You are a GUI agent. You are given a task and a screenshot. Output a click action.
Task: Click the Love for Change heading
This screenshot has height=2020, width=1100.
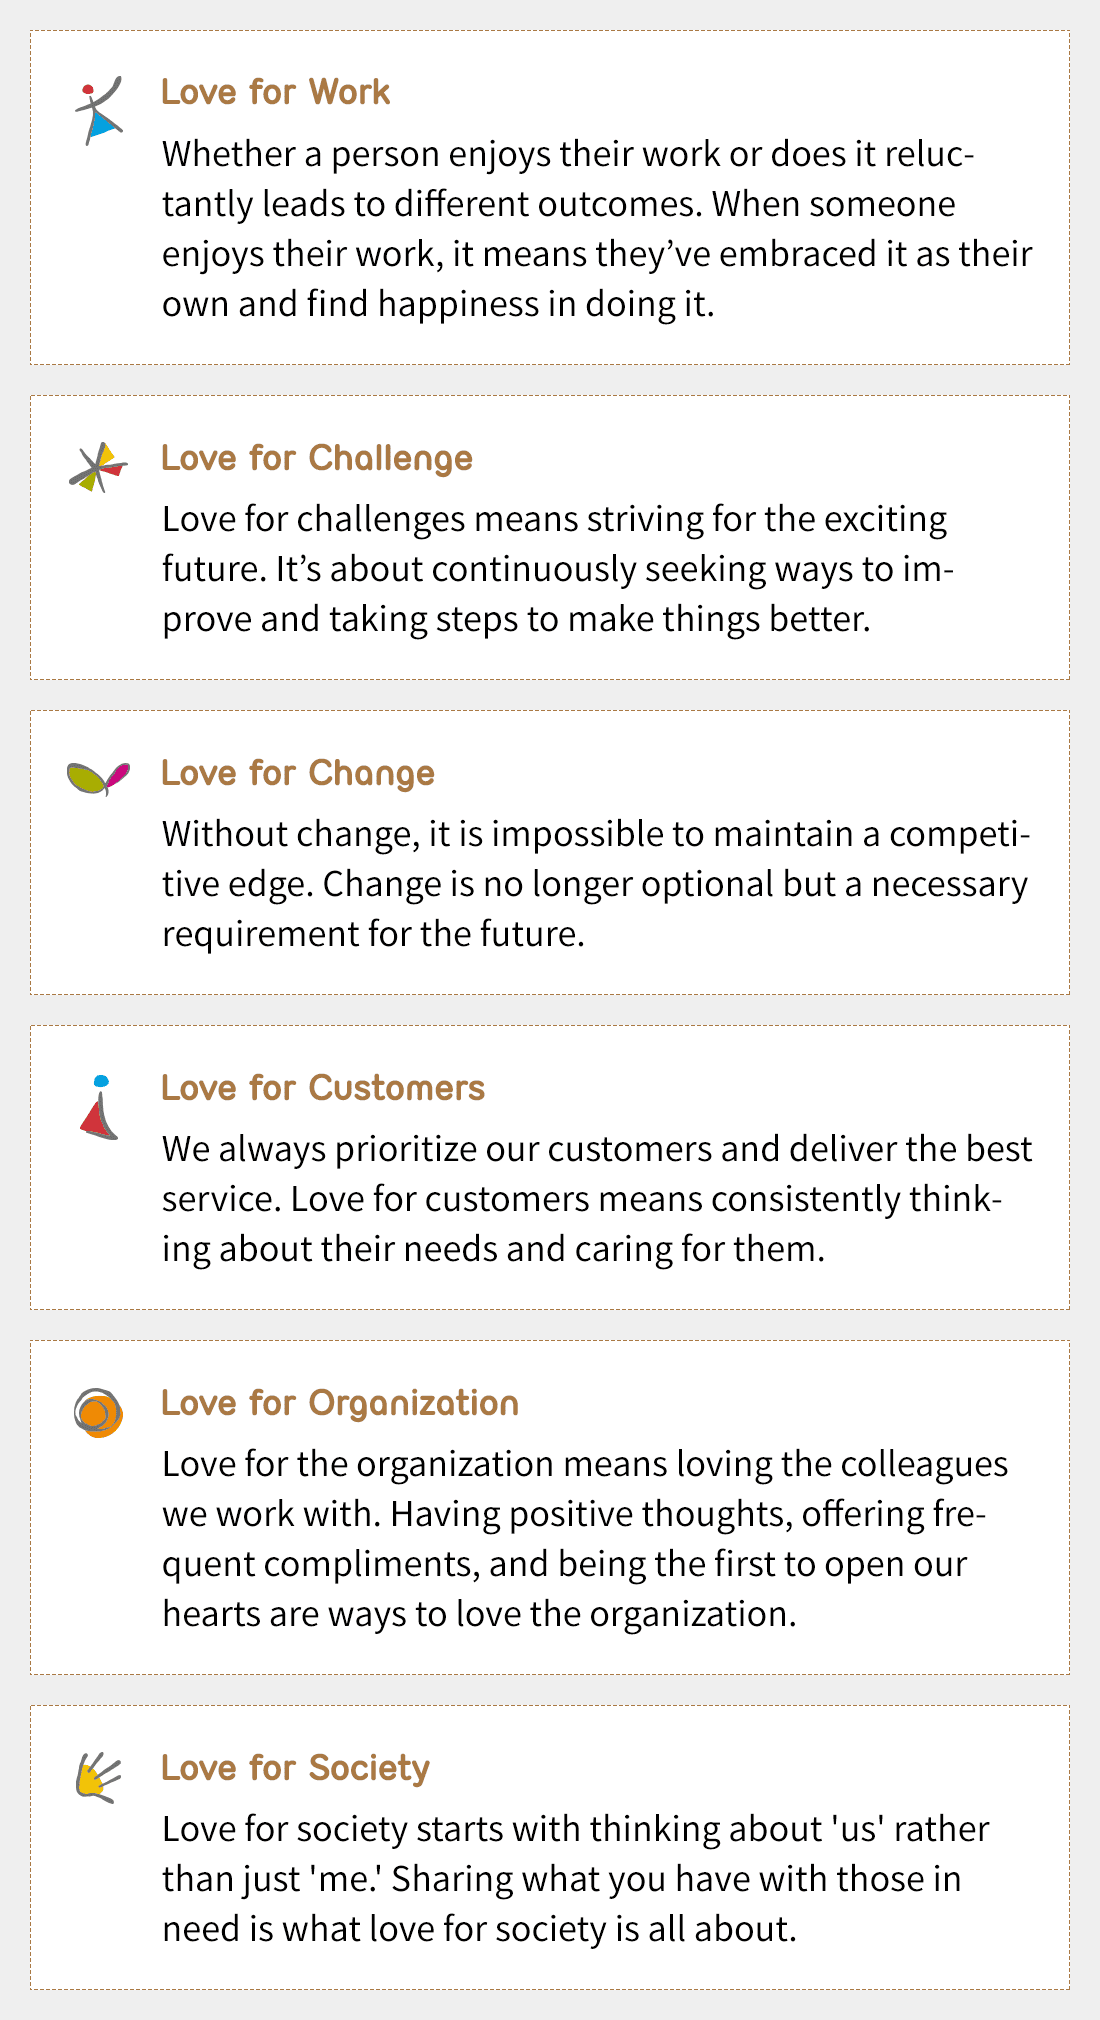click(297, 773)
